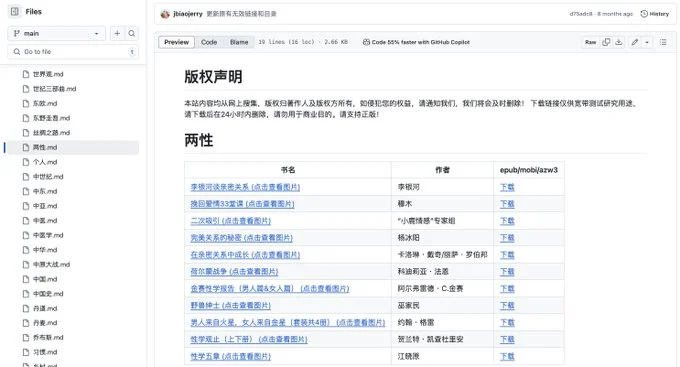Edit file with pencil icon
This screenshot has height=367, width=680.
point(634,42)
